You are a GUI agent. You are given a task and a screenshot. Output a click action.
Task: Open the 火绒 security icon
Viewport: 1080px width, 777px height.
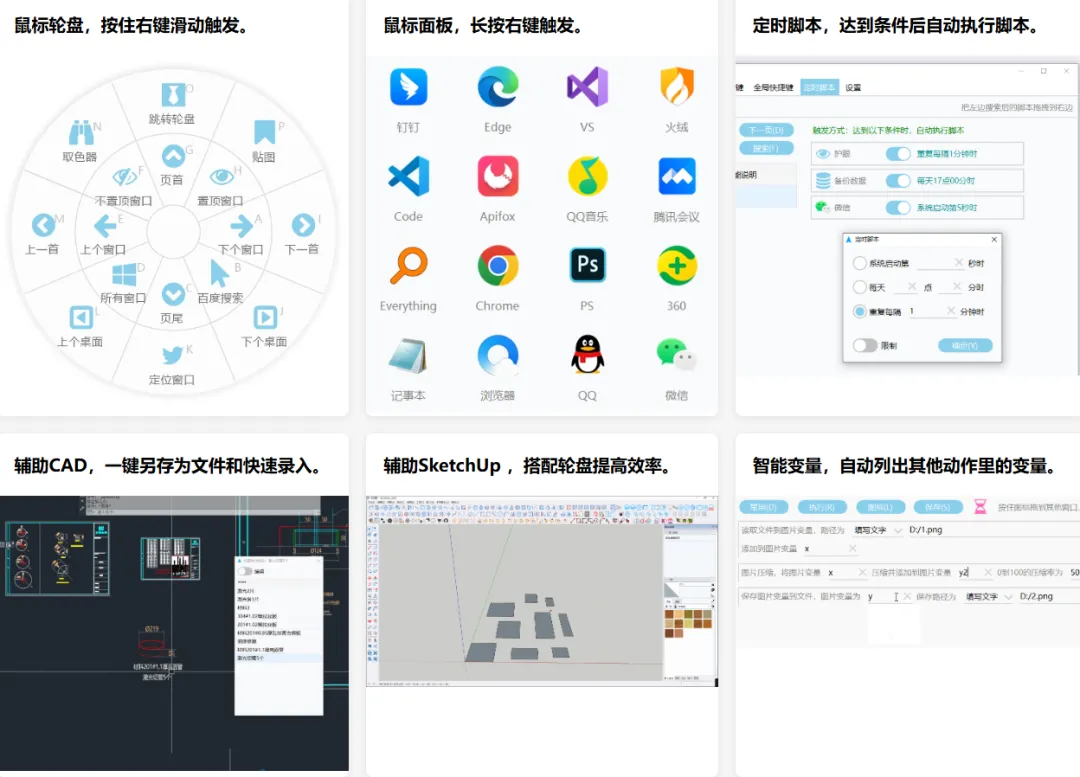tap(677, 87)
